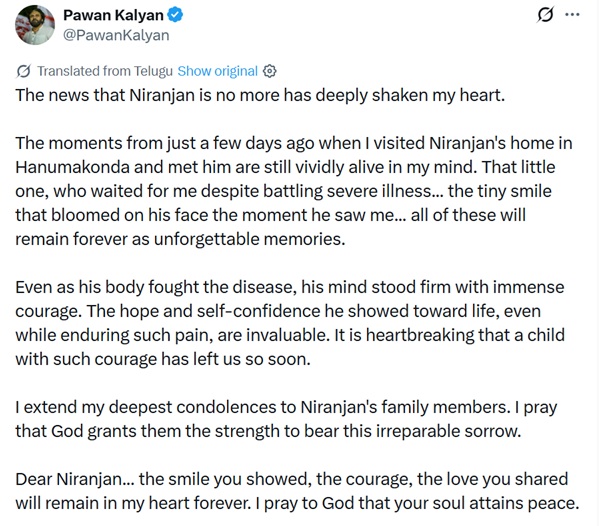Click the sentence about Niranjan is no more

[260, 95]
